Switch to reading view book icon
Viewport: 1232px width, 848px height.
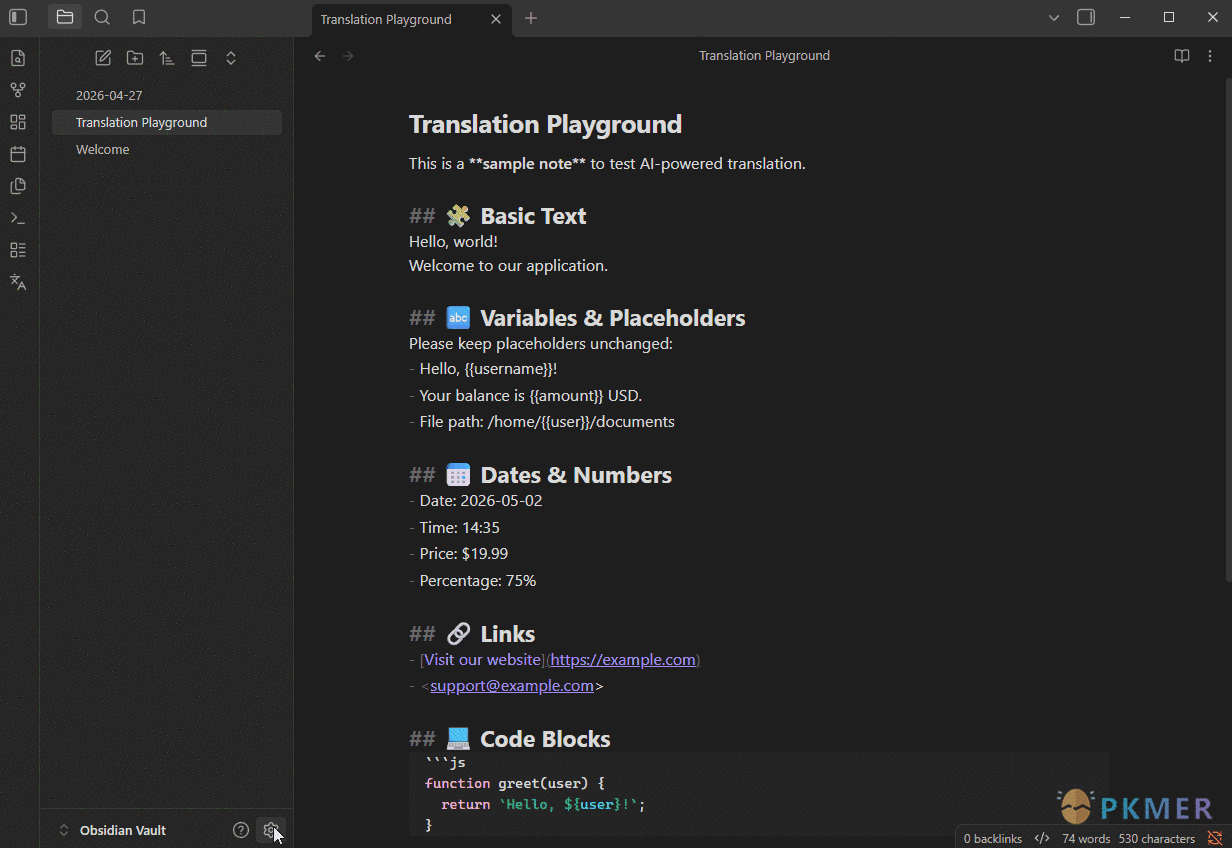click(x=1182, y=56)
